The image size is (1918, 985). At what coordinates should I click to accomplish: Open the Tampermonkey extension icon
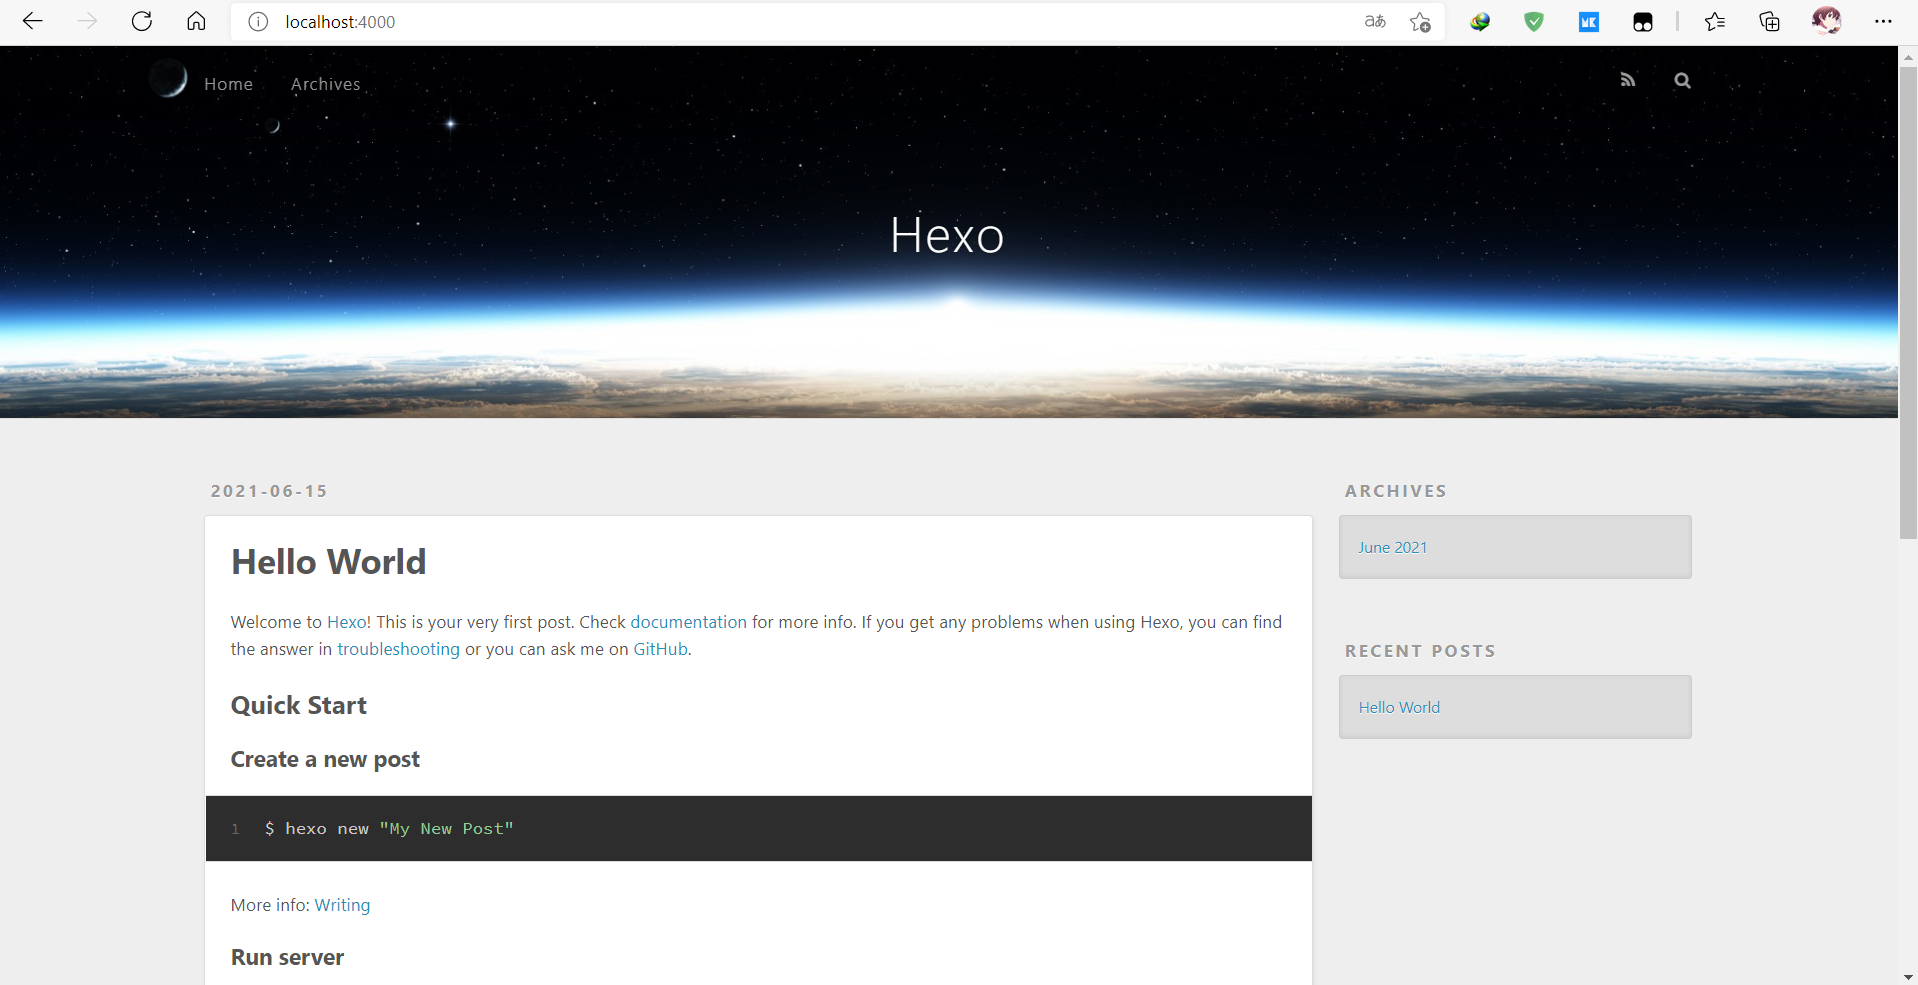pos(1642,22)
